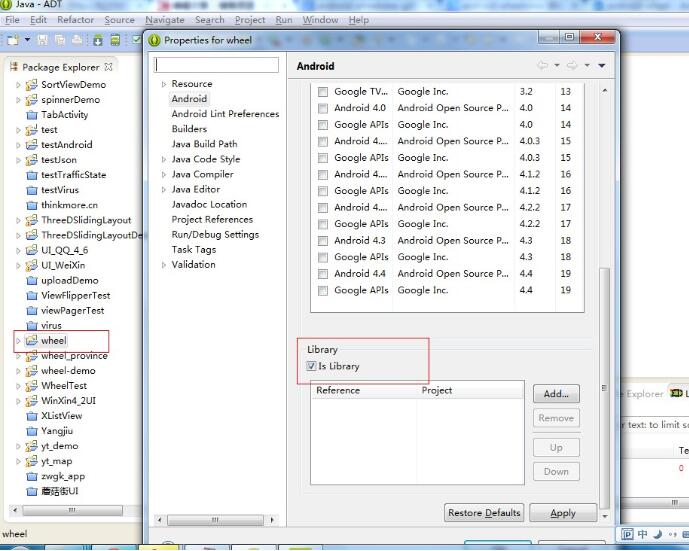Expand the Java Code Style node
Screen dimensions: 689x551
pyautogui.click(x=164, y=160)
